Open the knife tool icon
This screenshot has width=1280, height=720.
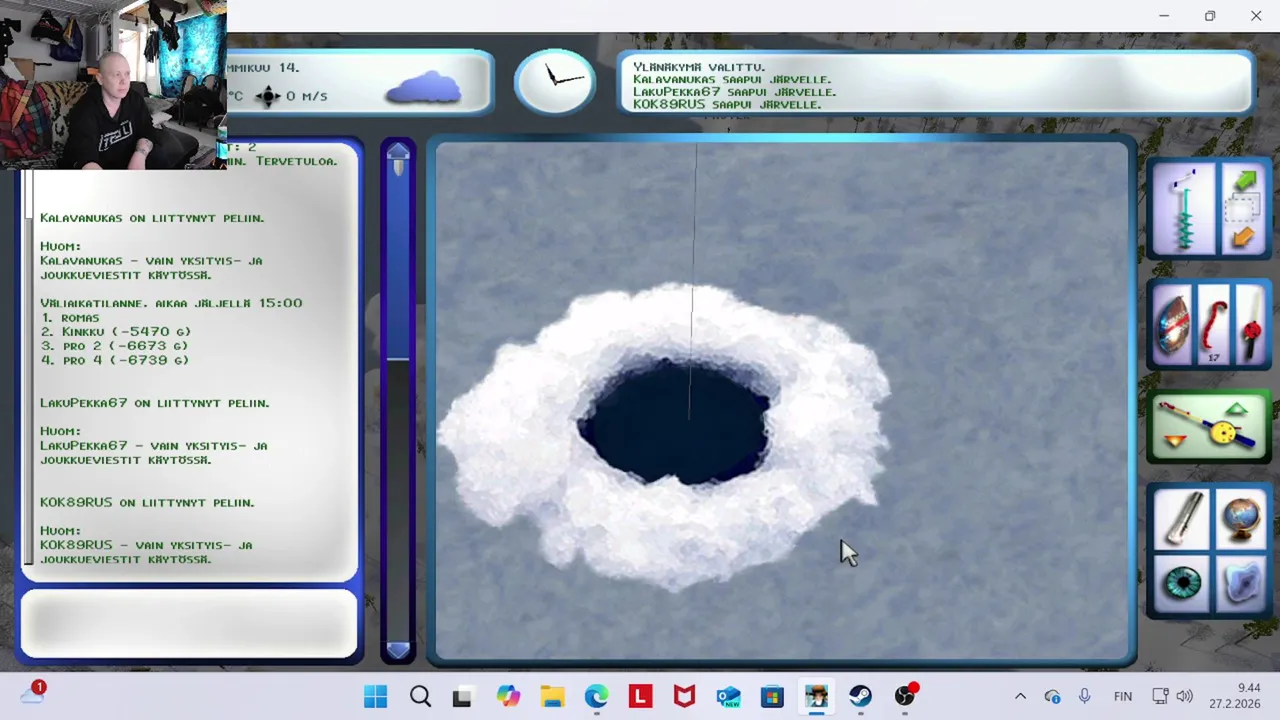click(1183, 518)
